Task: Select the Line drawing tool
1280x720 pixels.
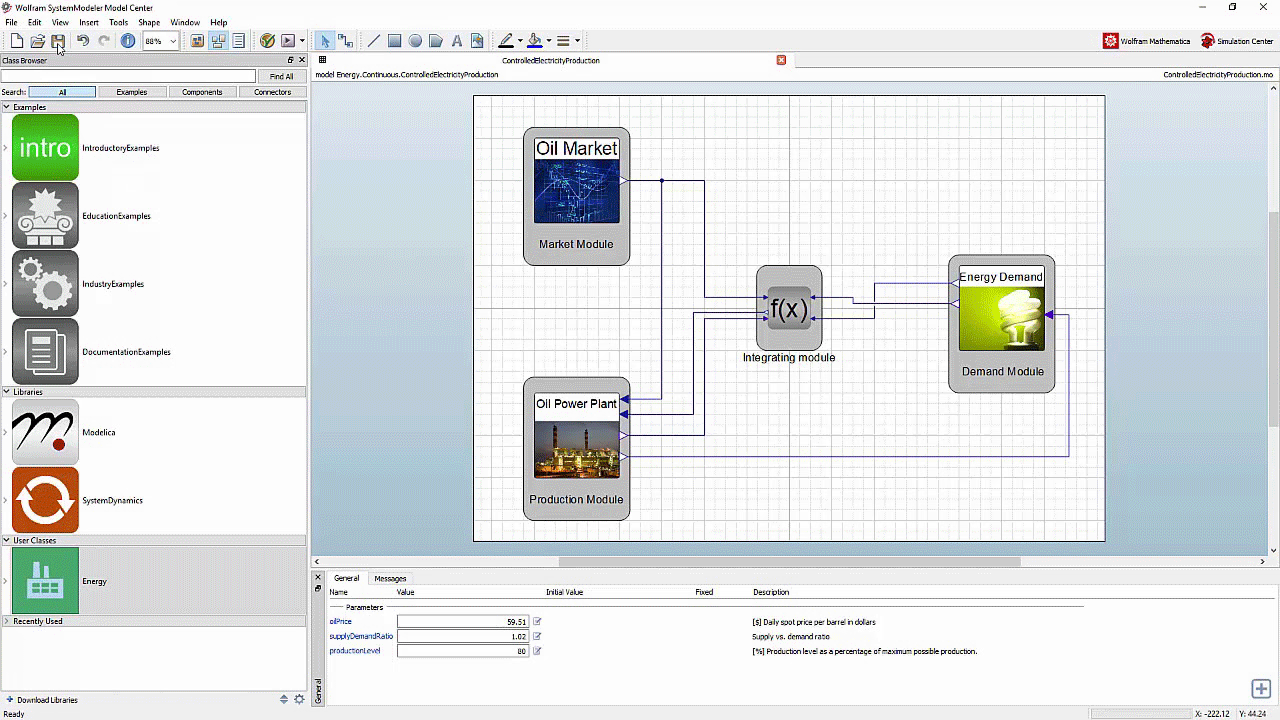Action: click(374, 41)
